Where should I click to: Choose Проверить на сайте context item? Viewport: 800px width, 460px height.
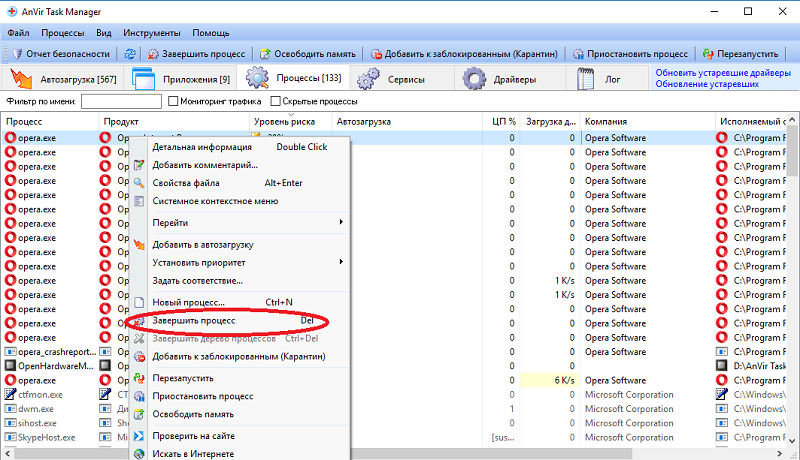(240, 436)
